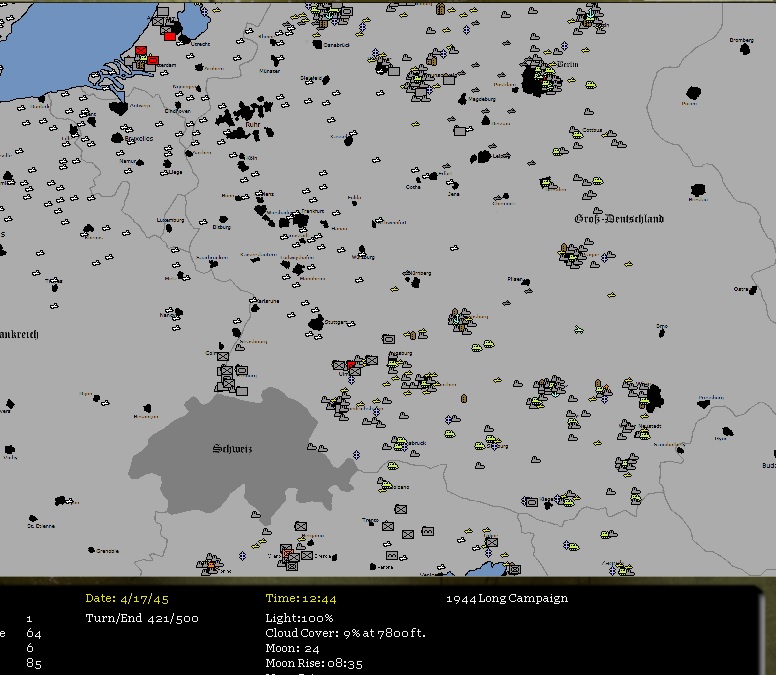This screenshot has width=776, height=675.
Task: Click the Bromberg city marker
Action: coord(745,48)
